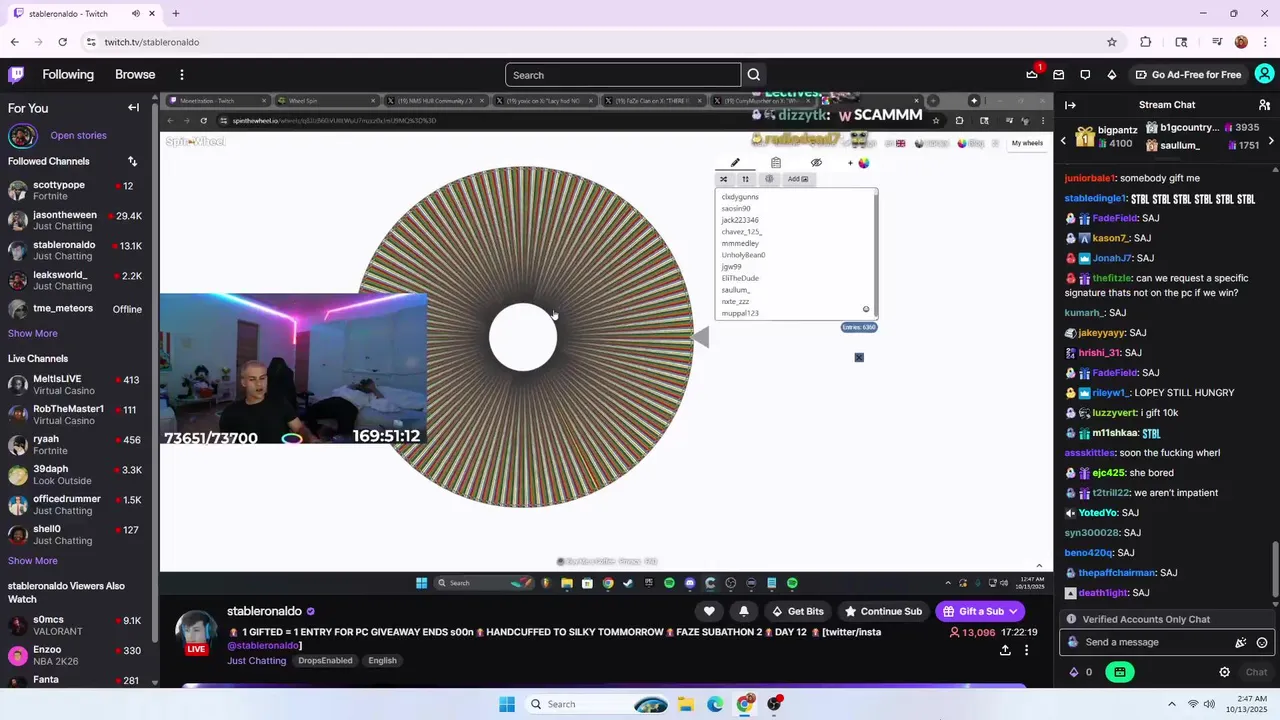Collapse the Stream Chat panel

coord(1070,105)
